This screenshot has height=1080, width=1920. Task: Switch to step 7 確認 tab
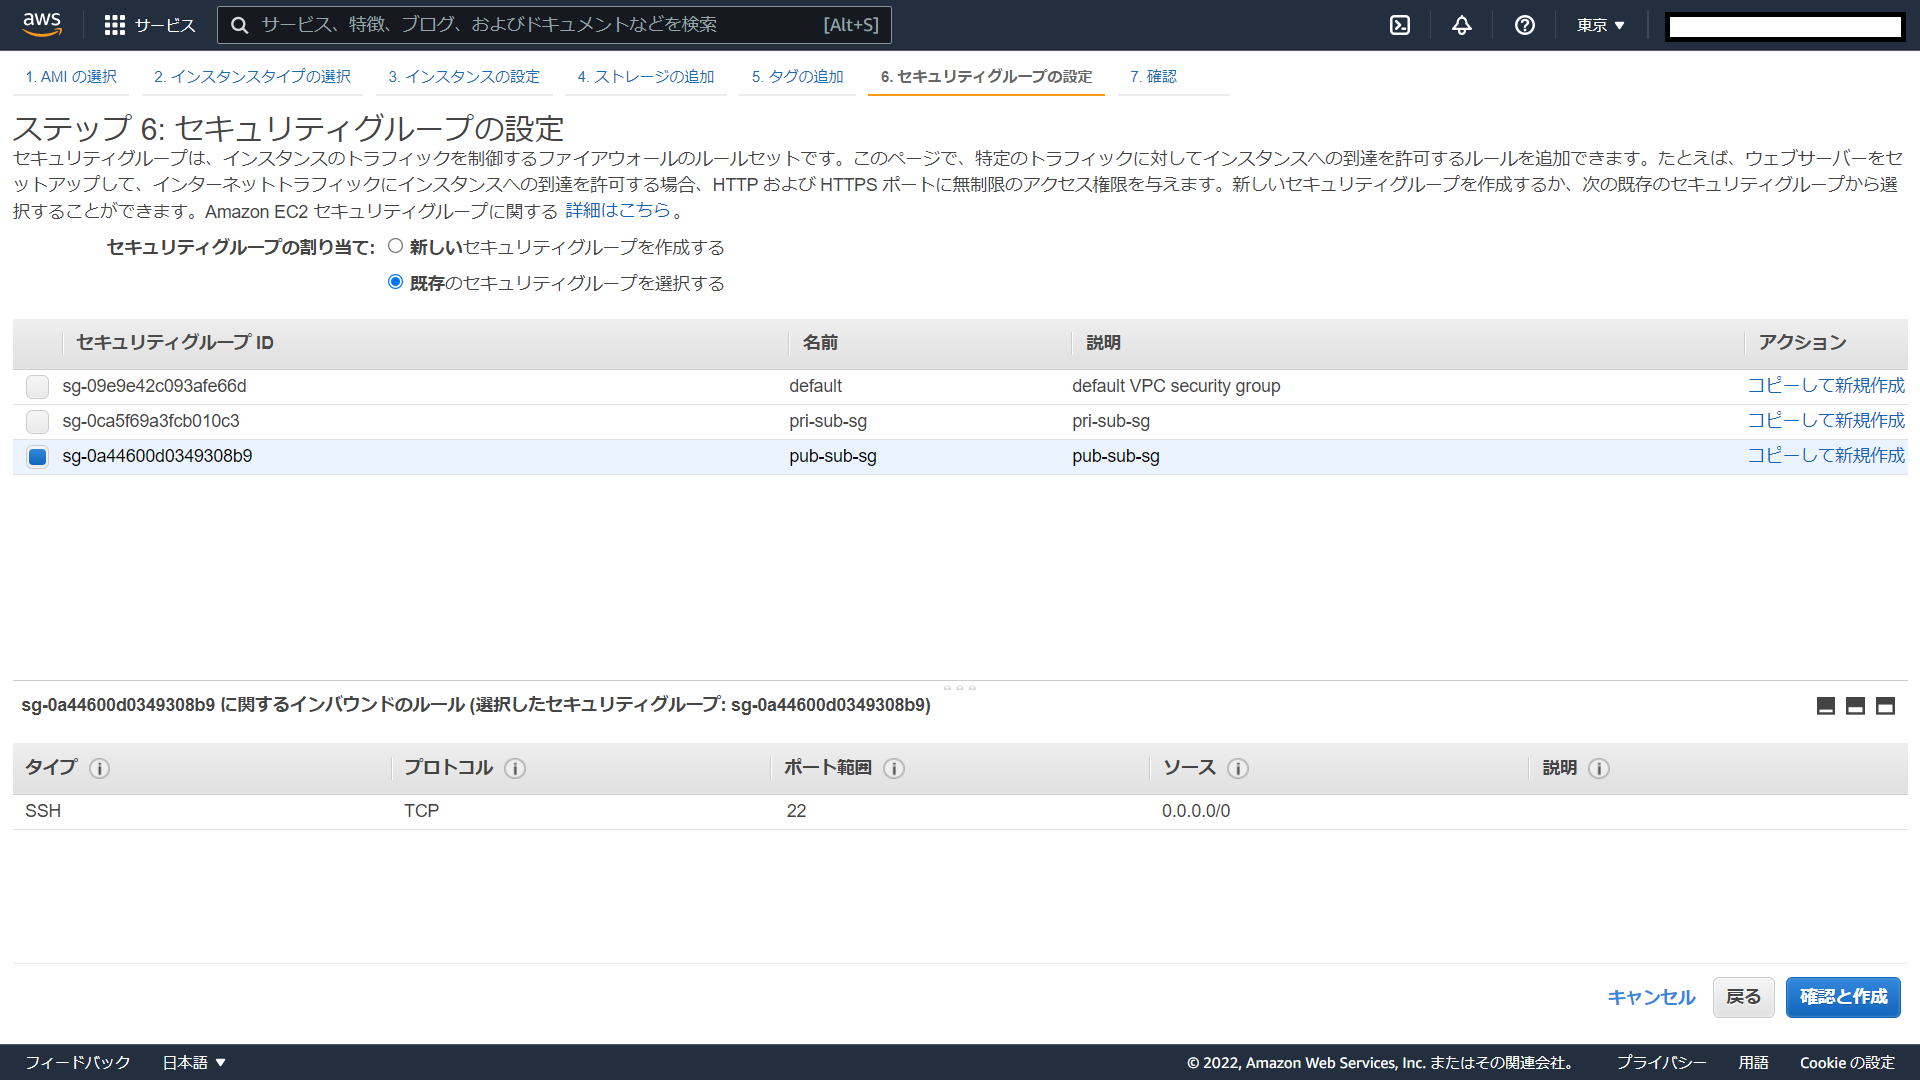point(1153,77)
